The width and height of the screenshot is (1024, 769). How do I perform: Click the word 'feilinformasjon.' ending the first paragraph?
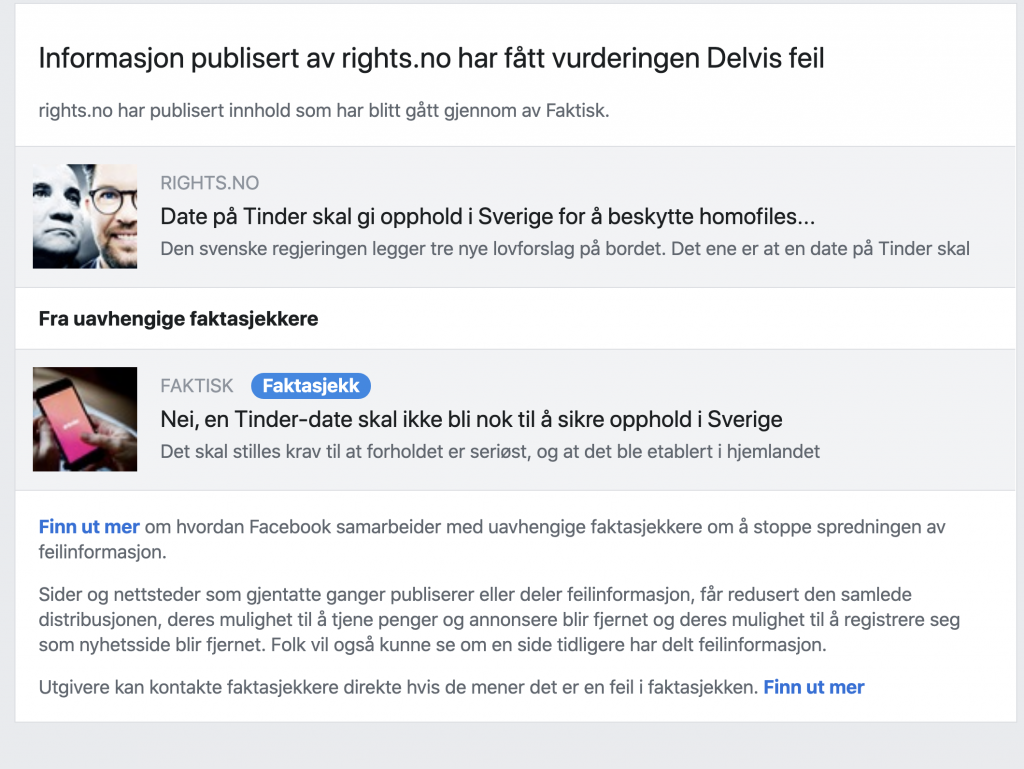pos(102,551)
